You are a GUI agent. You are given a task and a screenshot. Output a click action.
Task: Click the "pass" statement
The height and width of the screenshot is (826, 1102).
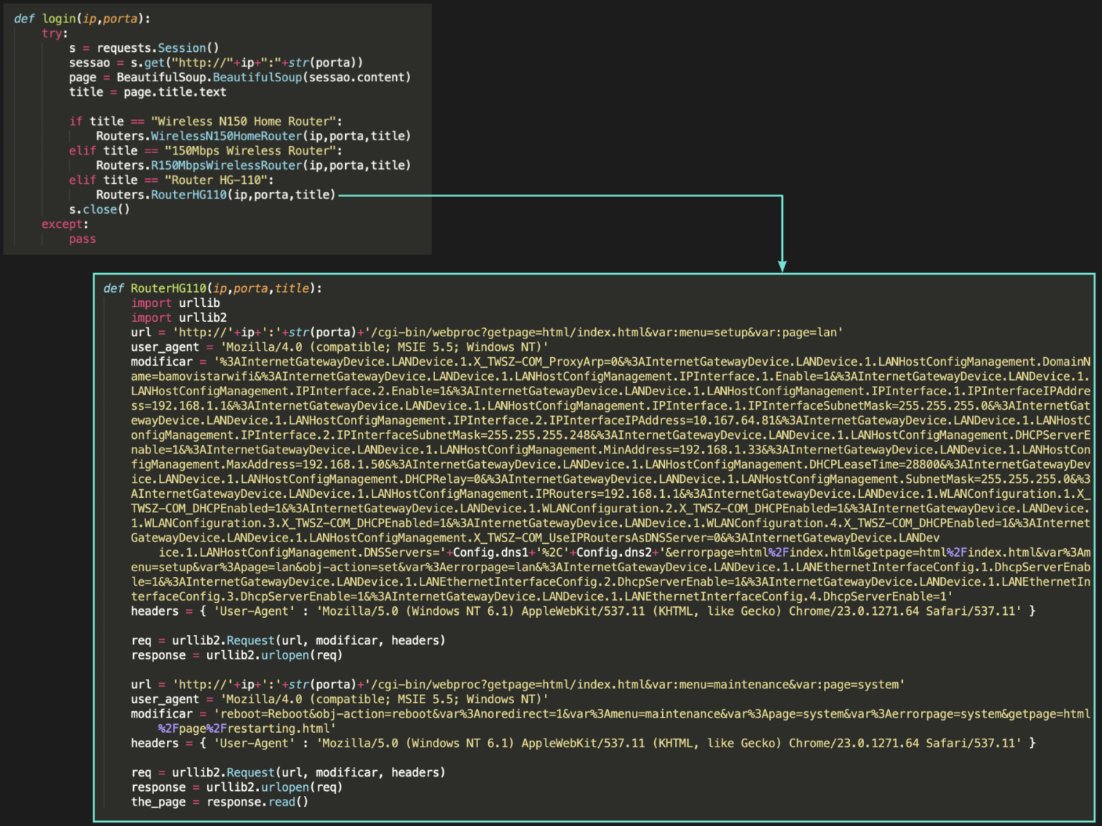pyautogui.click(x=82, y=239)
